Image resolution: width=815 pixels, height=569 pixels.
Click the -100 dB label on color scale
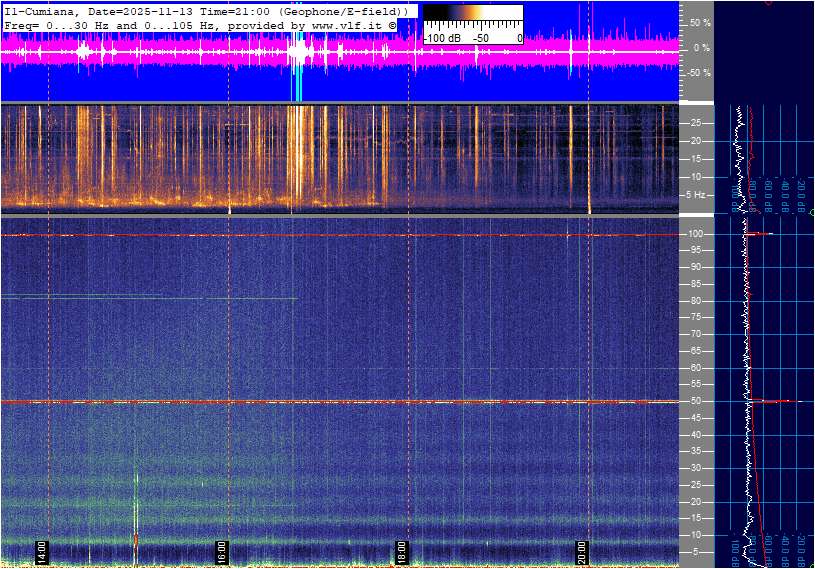coord(441,38)
